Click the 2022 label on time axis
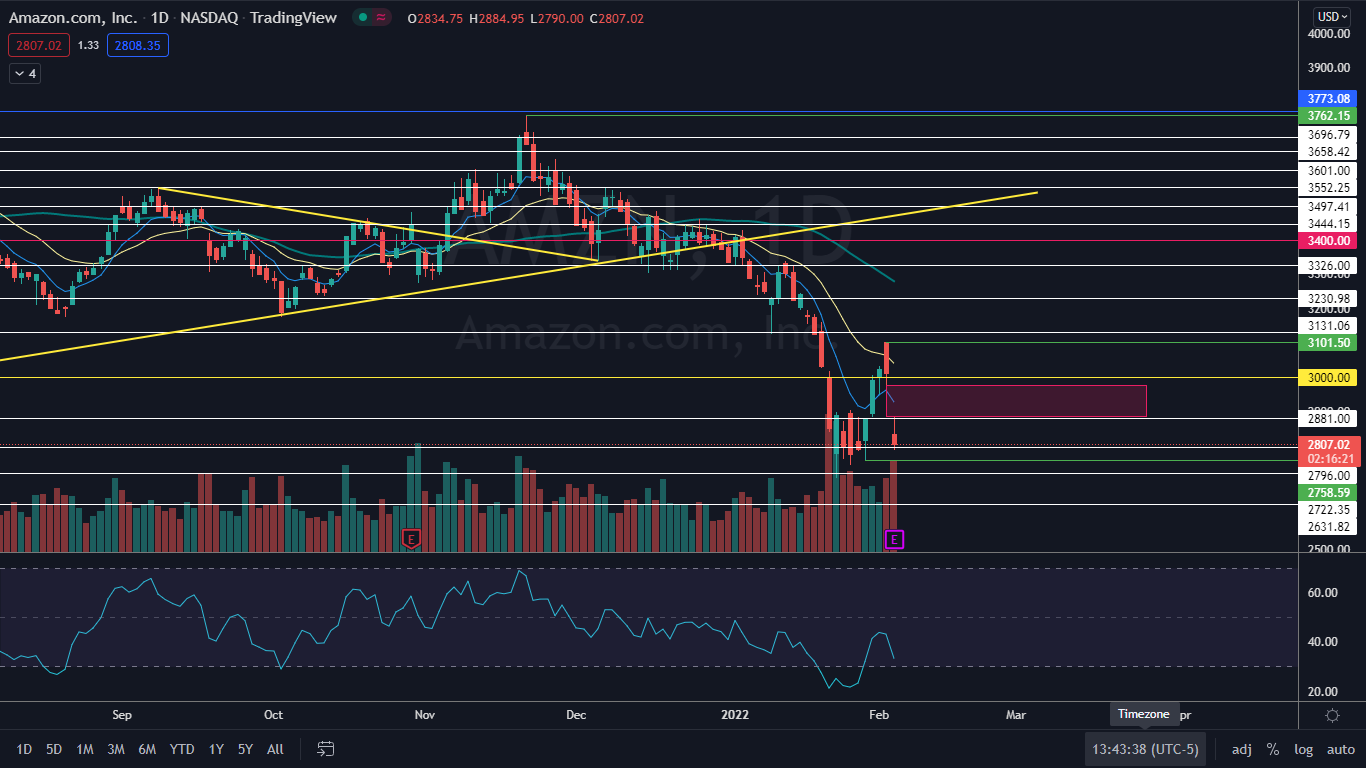The image size is (1366, 768). (735, 715)
